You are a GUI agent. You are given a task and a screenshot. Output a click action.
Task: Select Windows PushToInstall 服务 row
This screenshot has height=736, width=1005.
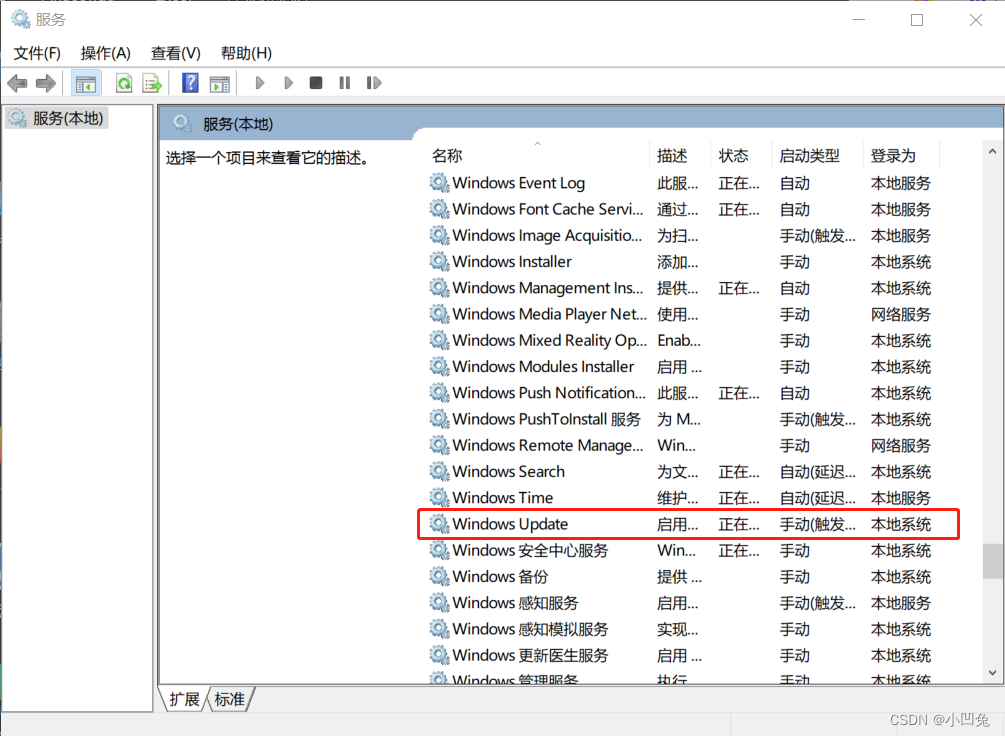click(x=679, y=420)
